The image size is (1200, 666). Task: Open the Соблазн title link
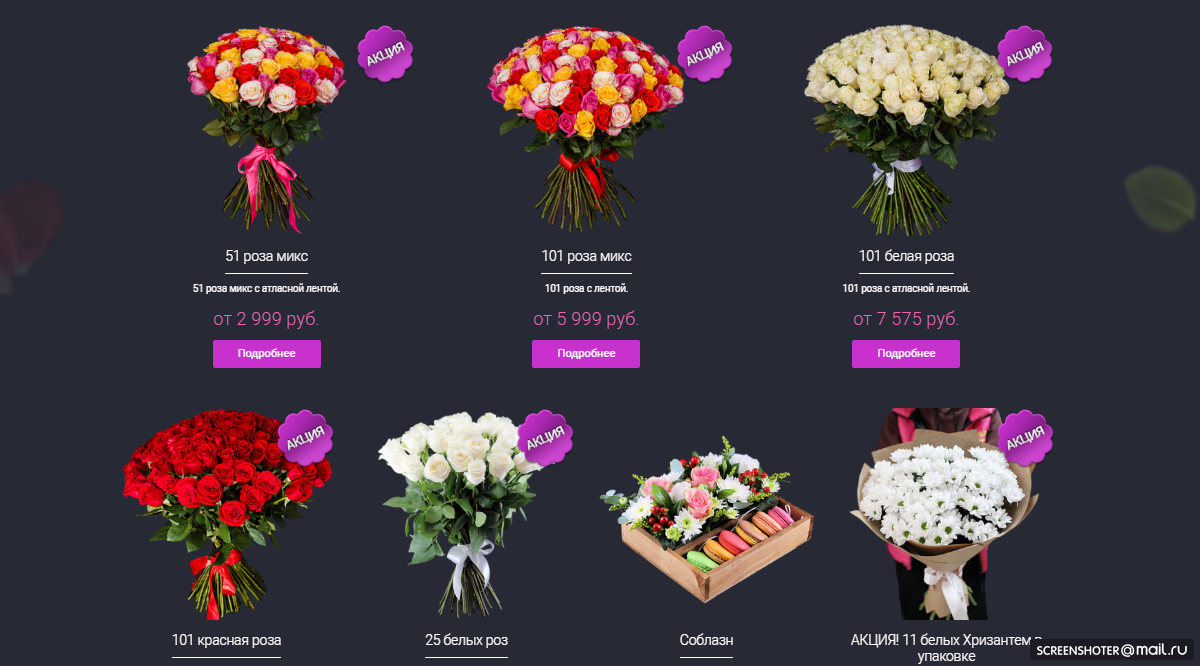(x=706, y=640)
